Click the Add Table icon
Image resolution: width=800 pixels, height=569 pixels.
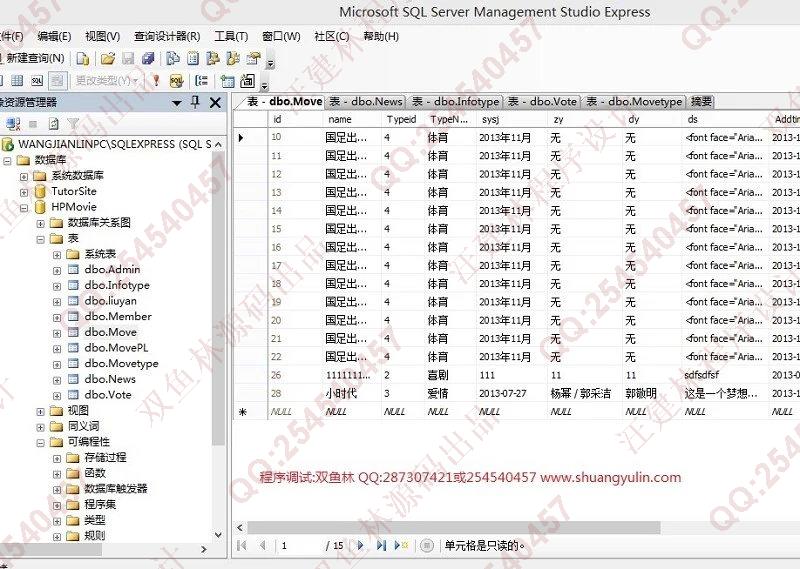tap(227, 80)
